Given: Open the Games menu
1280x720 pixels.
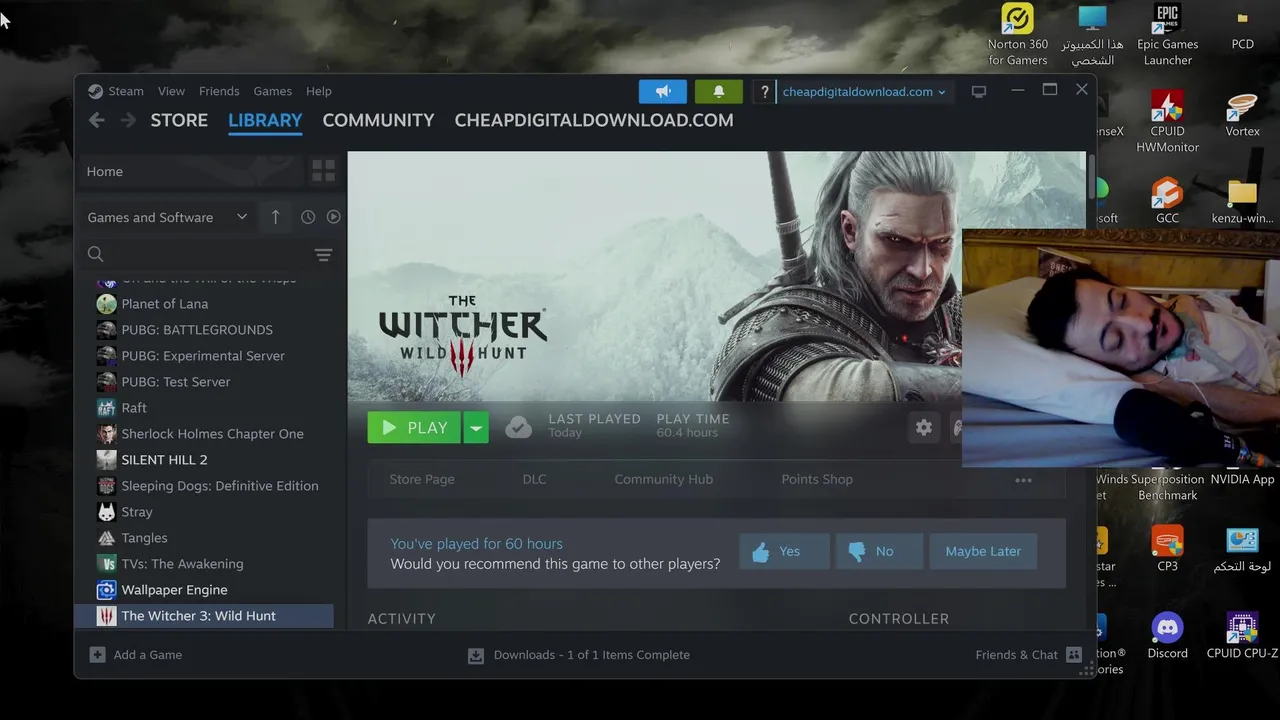Looking at the screenshot, I should click(x=272, y=91).
